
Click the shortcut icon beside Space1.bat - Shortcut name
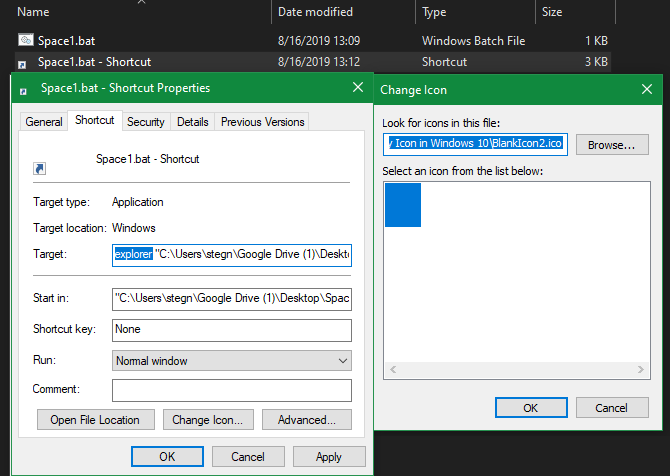40,168
